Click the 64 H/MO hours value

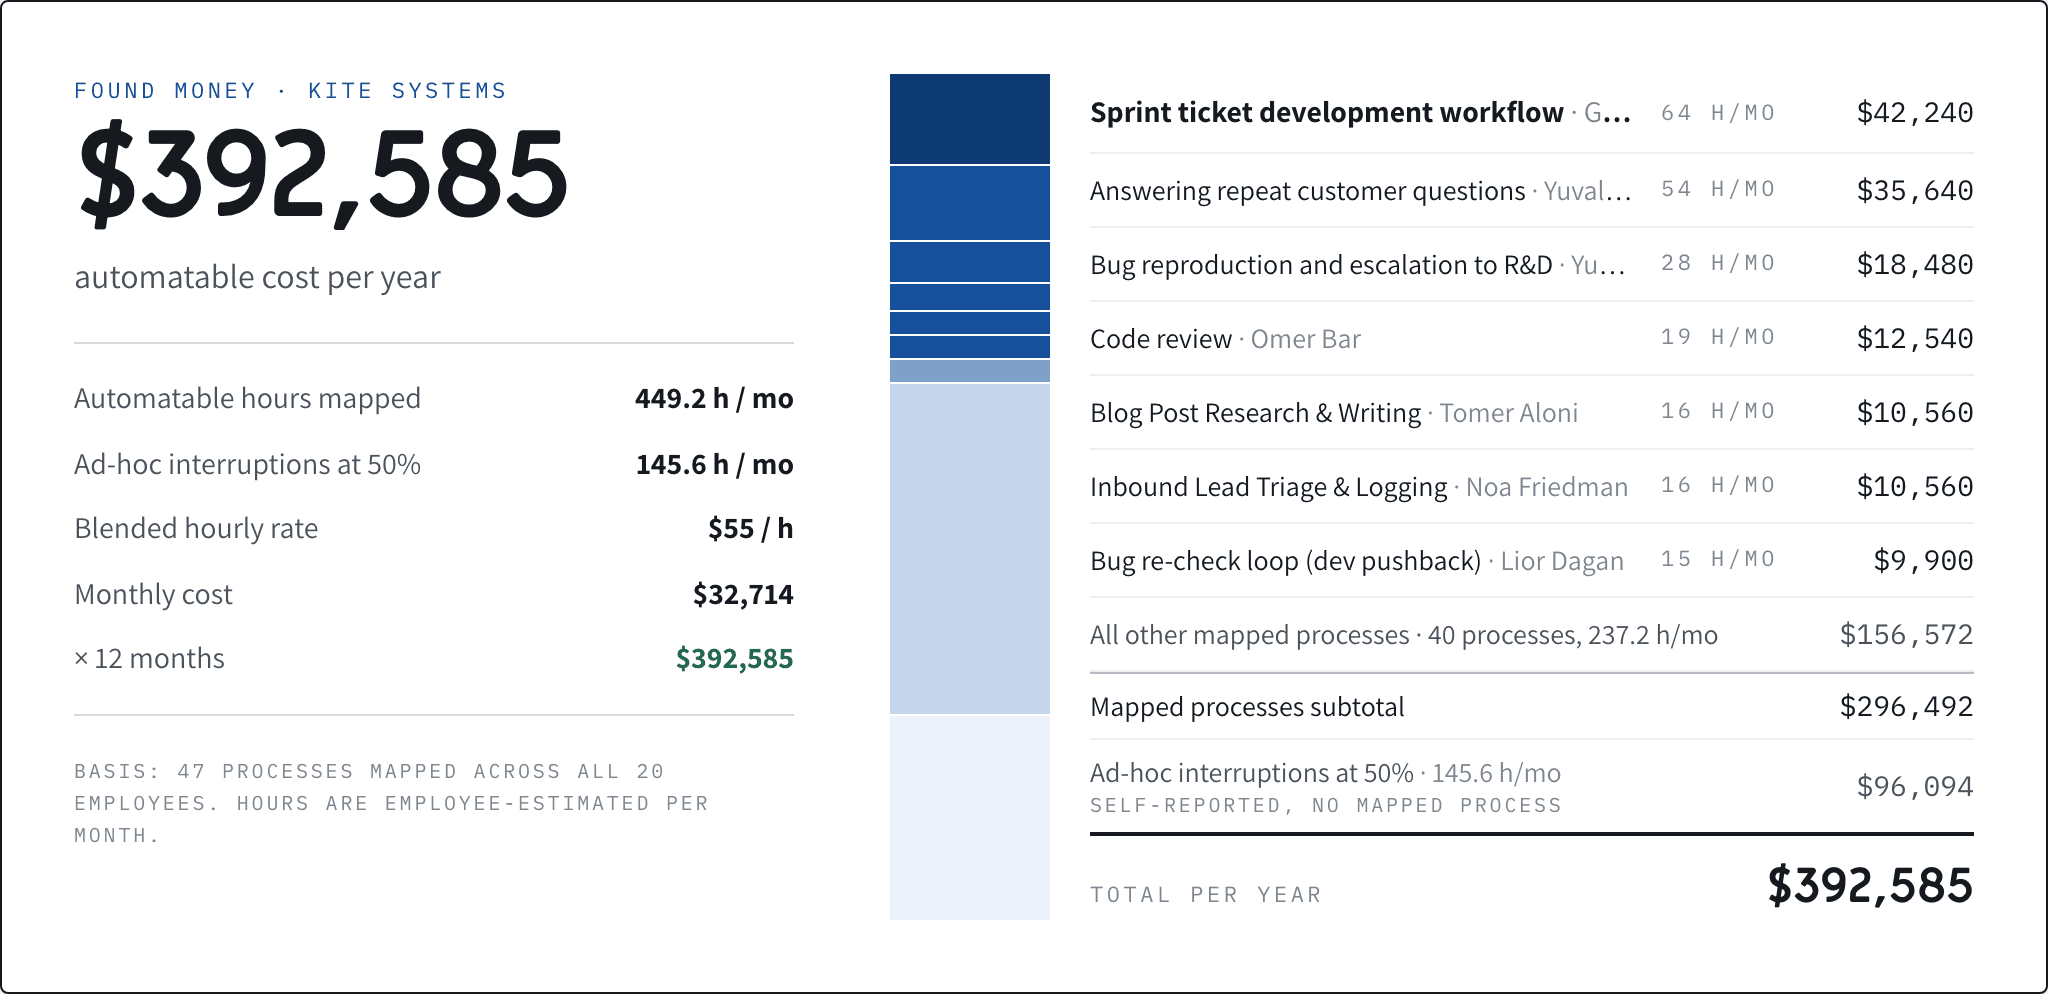[x=1718, y=113]
